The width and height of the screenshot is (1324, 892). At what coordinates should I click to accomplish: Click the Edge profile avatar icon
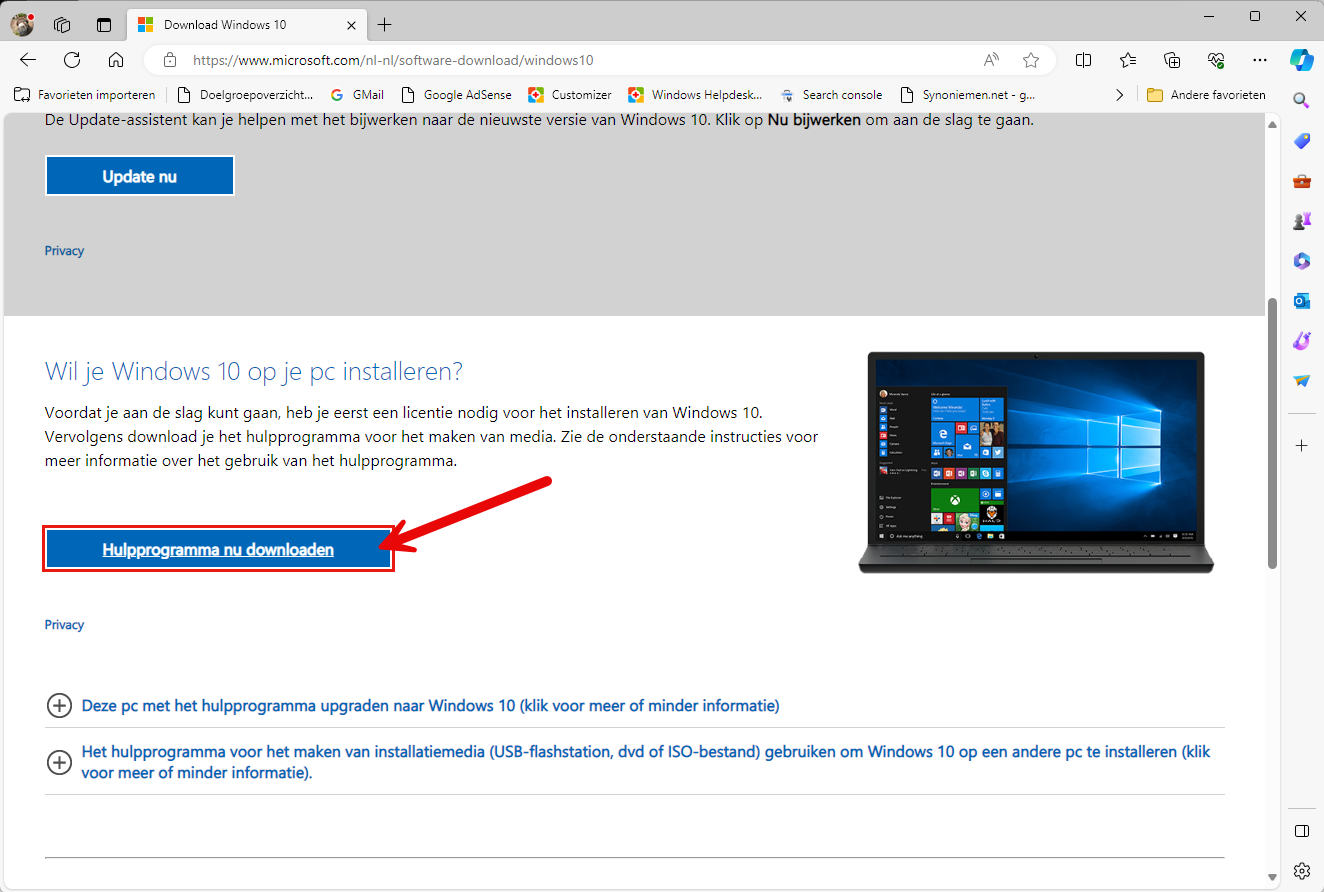pos(22,24)
